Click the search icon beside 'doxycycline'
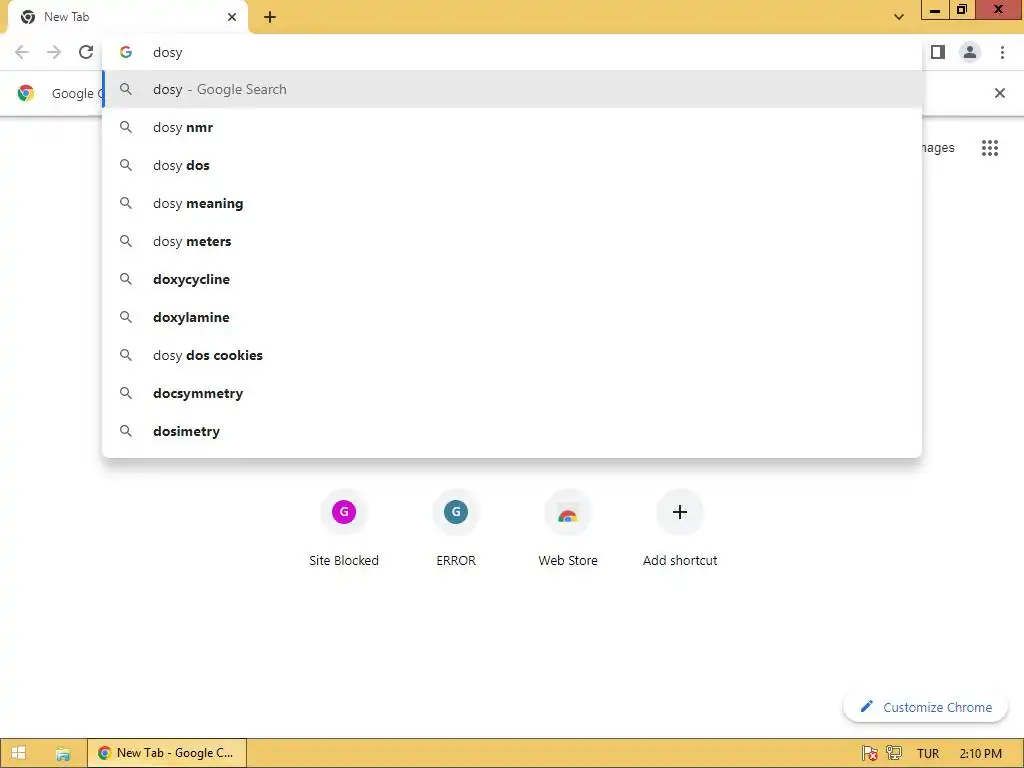The width and height of the screenshot is (1024, 768). click(x=126, y=279)
